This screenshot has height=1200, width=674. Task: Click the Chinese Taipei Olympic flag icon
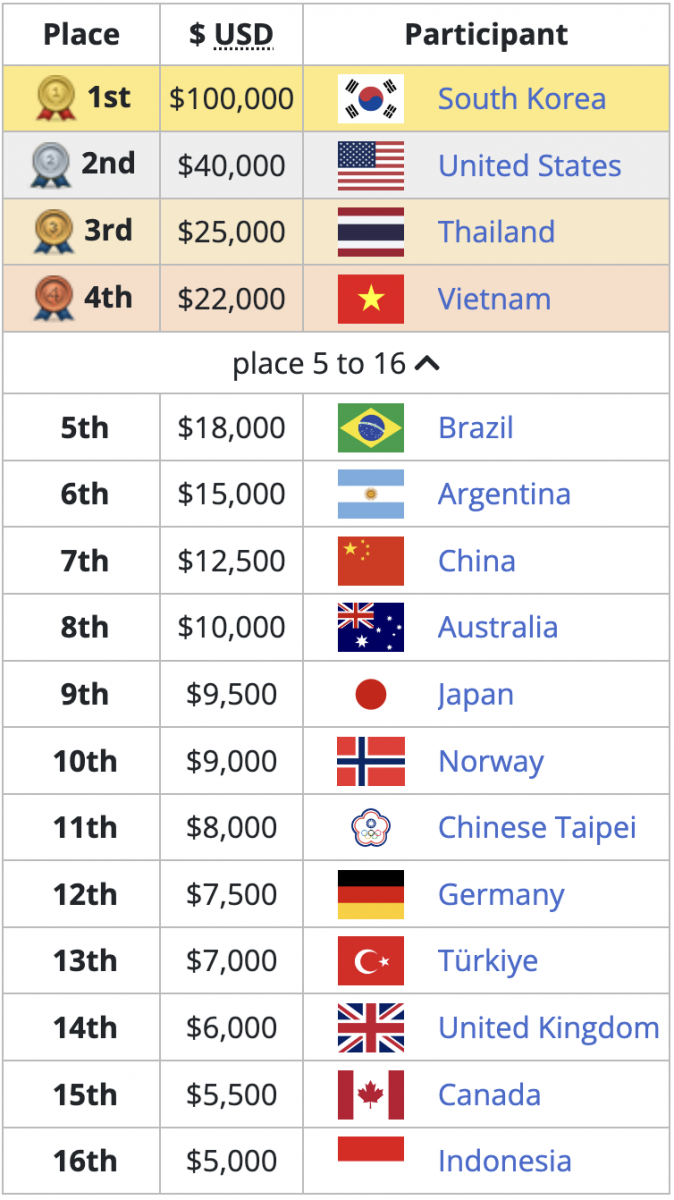pos(371,828)
